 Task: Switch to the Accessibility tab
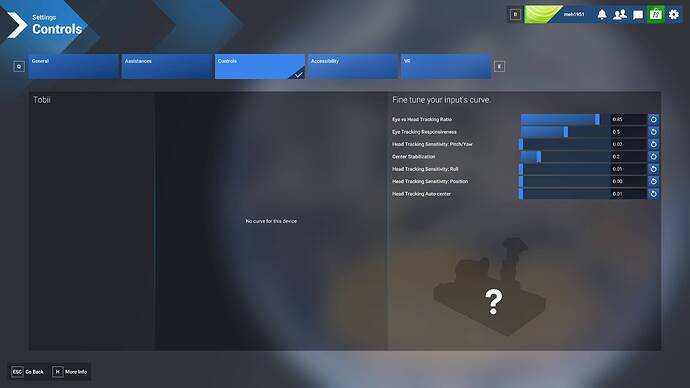[353, 66]
